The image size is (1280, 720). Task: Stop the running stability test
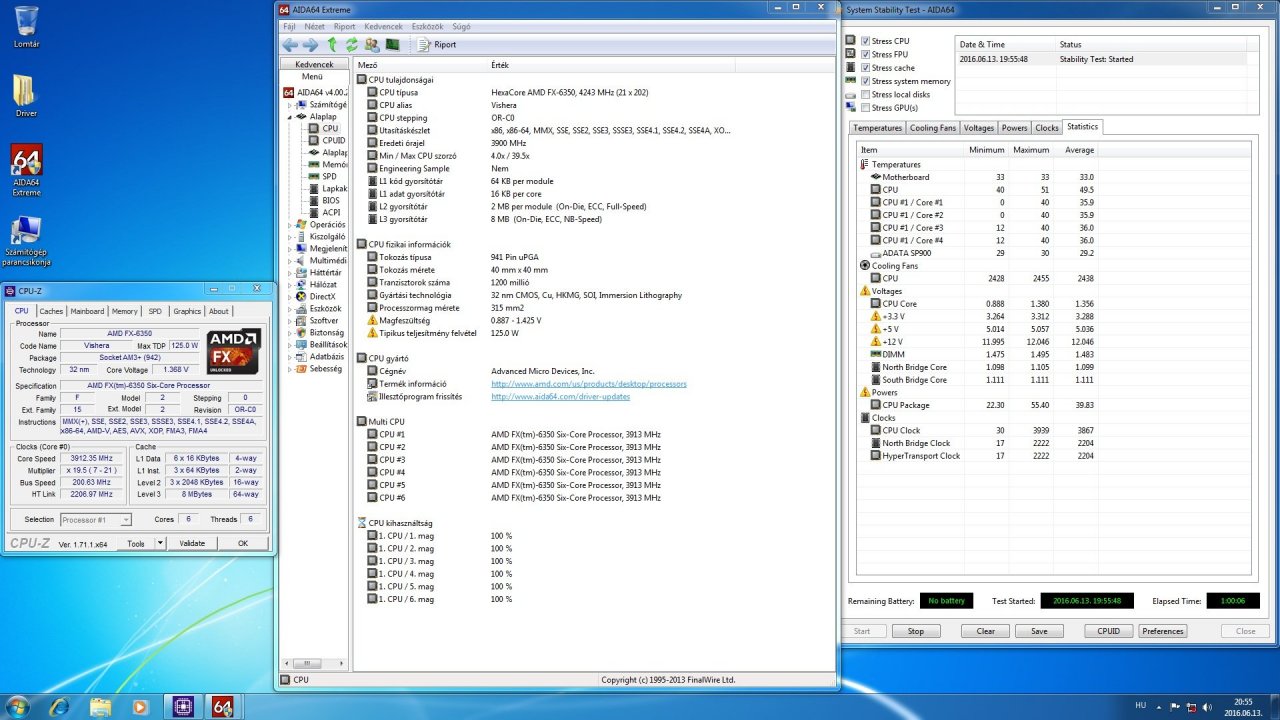click(x=915, y=631)
